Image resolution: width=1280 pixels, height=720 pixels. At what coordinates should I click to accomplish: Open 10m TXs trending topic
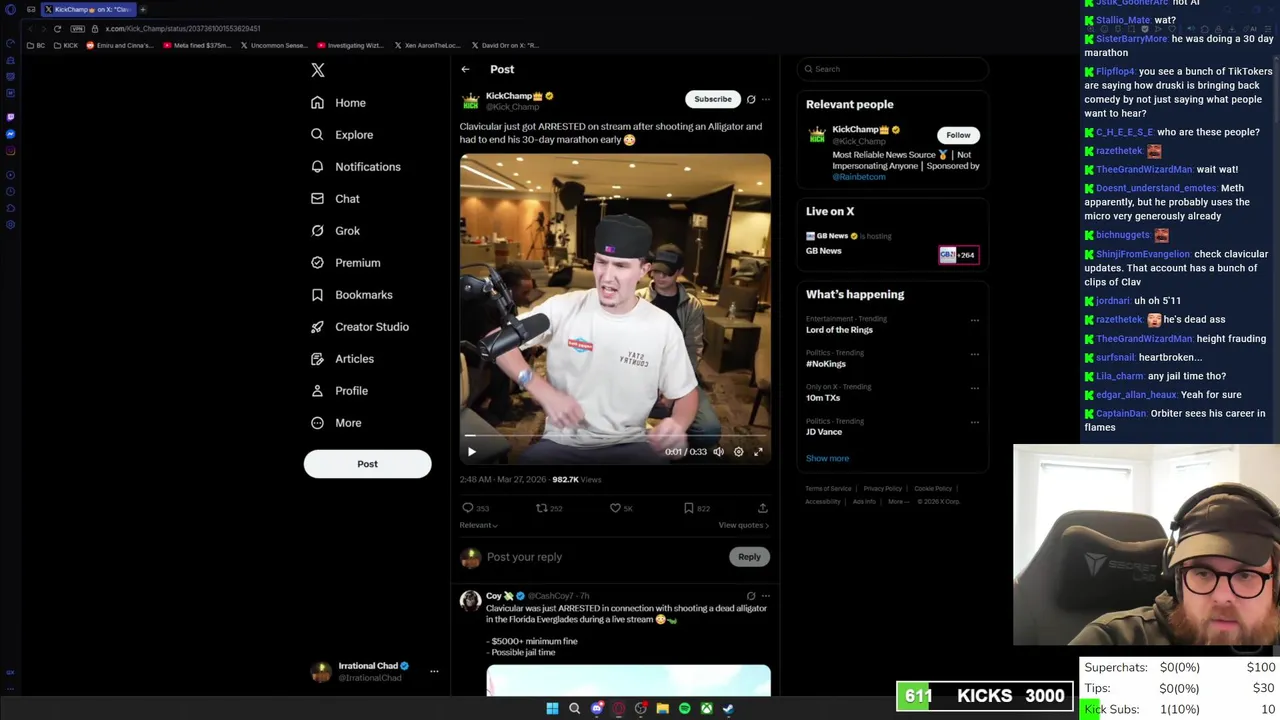click(x=823, y=398)
